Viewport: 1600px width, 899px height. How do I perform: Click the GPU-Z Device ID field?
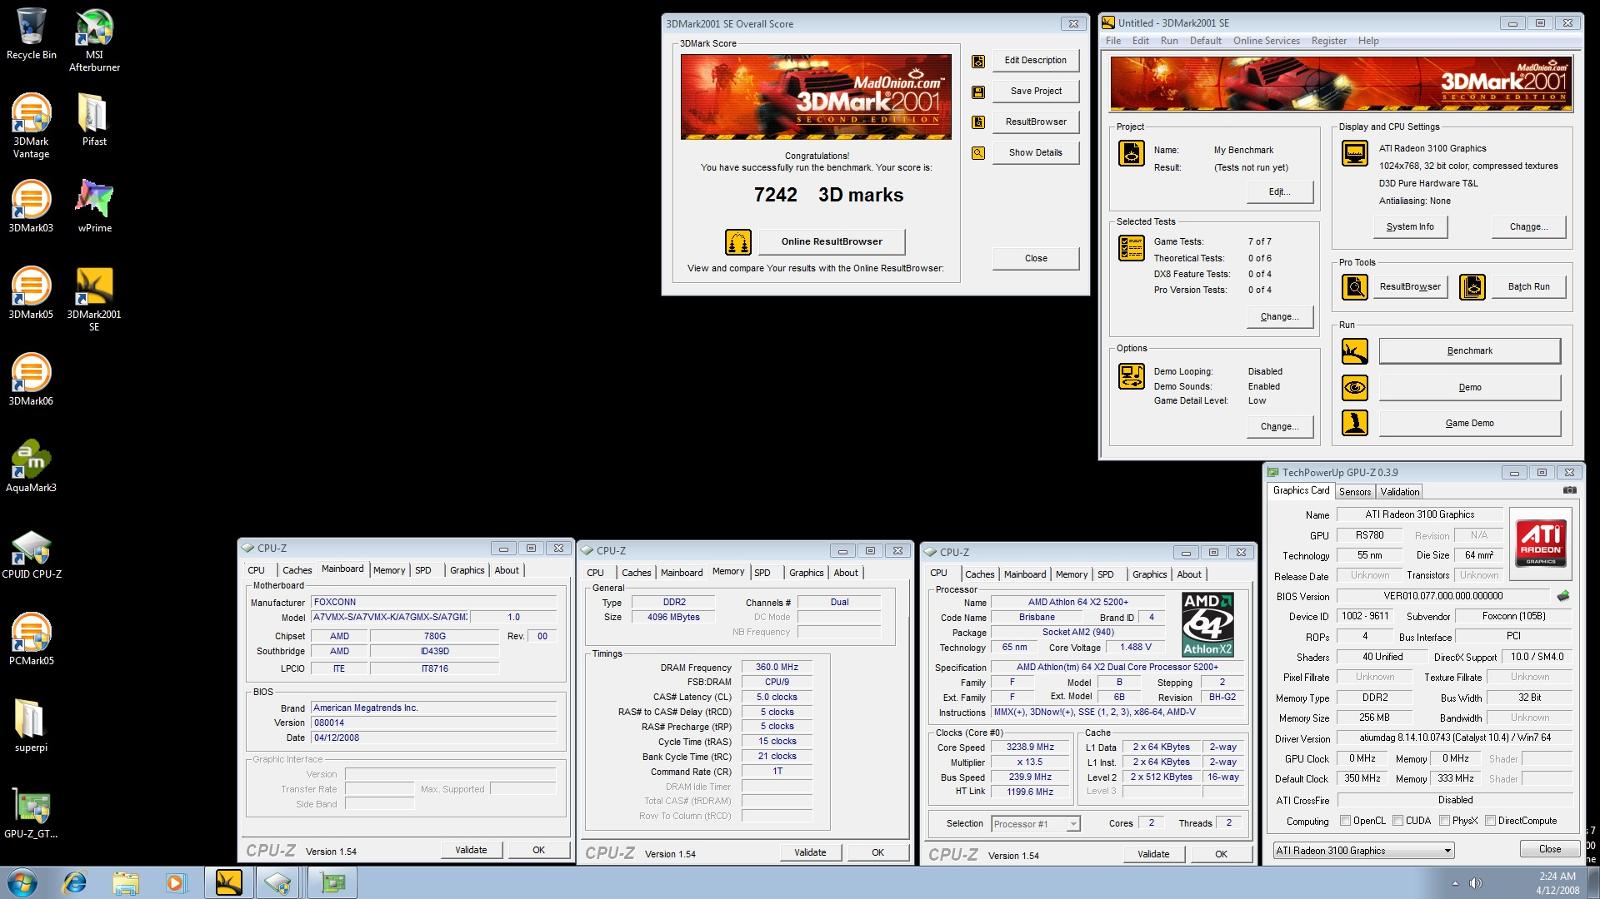point(1365,616)
